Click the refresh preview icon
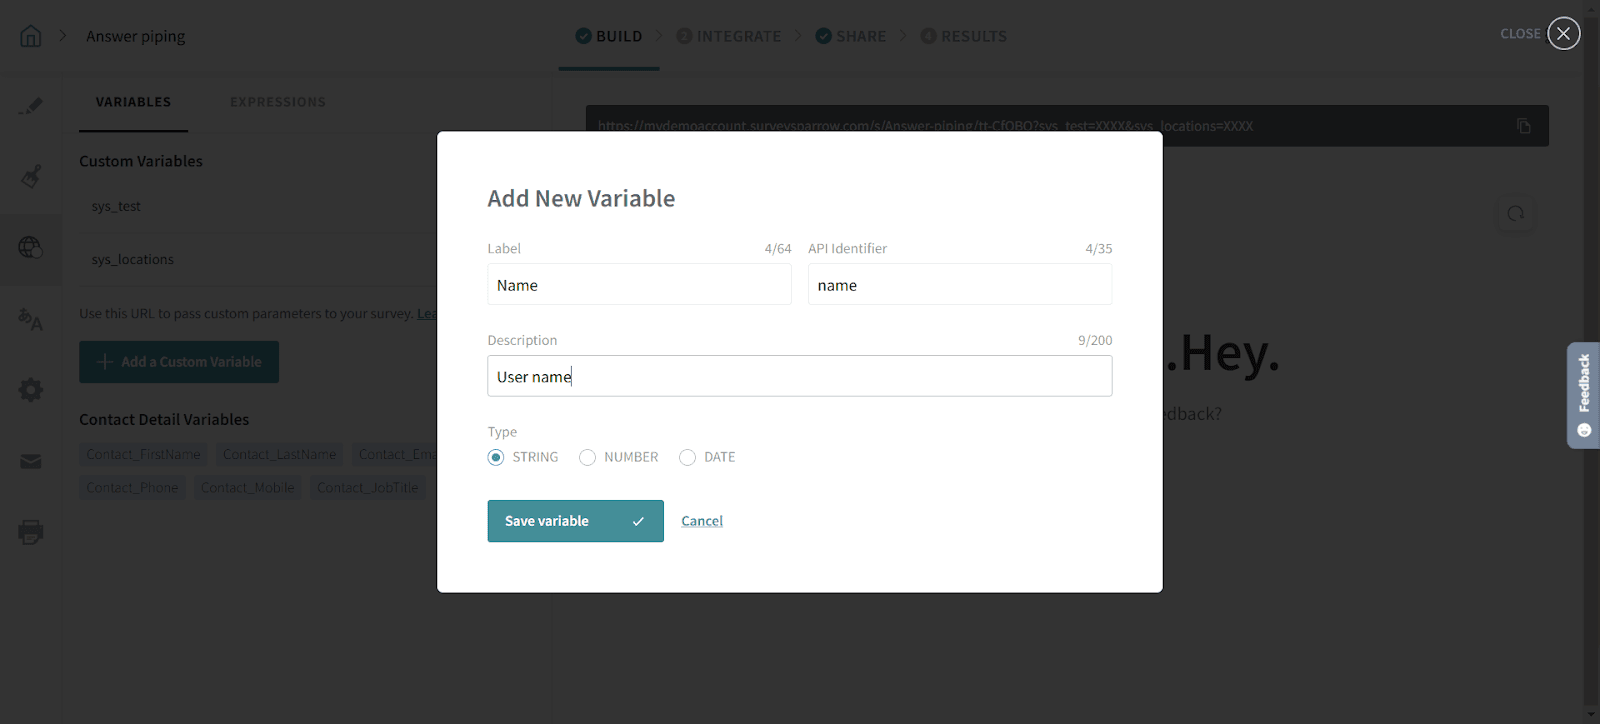The height and width of the screenshot is (724, 1600). pyautogui.click(x=1516, y=213)
